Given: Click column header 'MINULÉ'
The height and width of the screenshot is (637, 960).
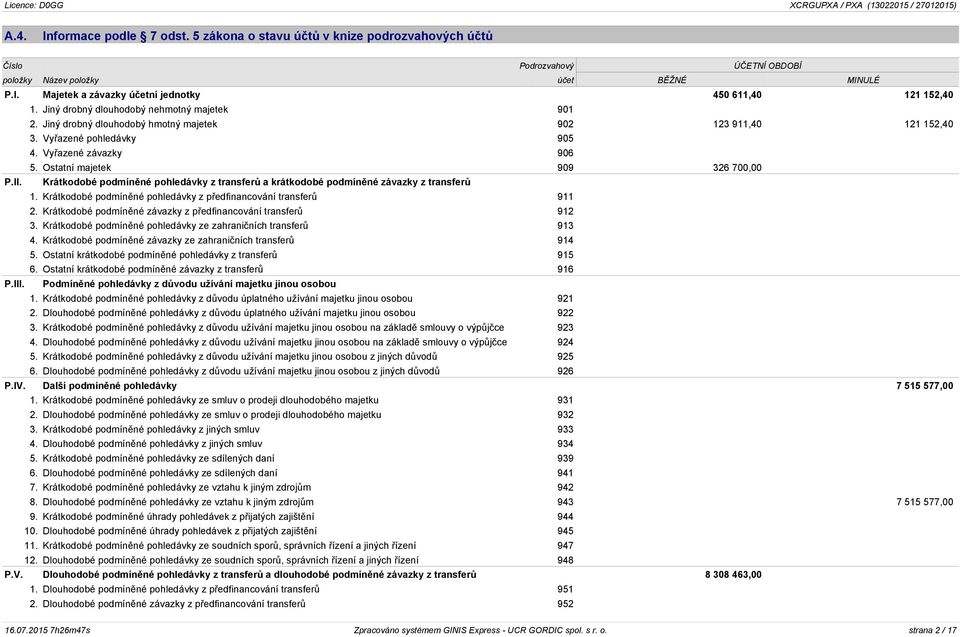Looking at the screenshot, I should coord(863,80).
